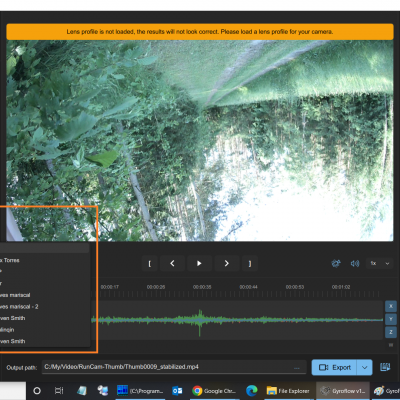Click the video preview frame

[x=200, y=140]
